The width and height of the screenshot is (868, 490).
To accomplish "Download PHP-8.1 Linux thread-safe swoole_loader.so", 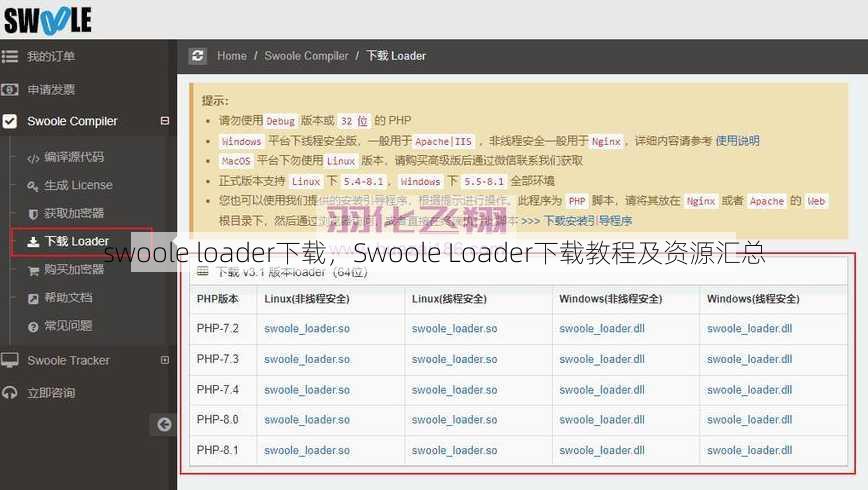I will tap(454, 451).
